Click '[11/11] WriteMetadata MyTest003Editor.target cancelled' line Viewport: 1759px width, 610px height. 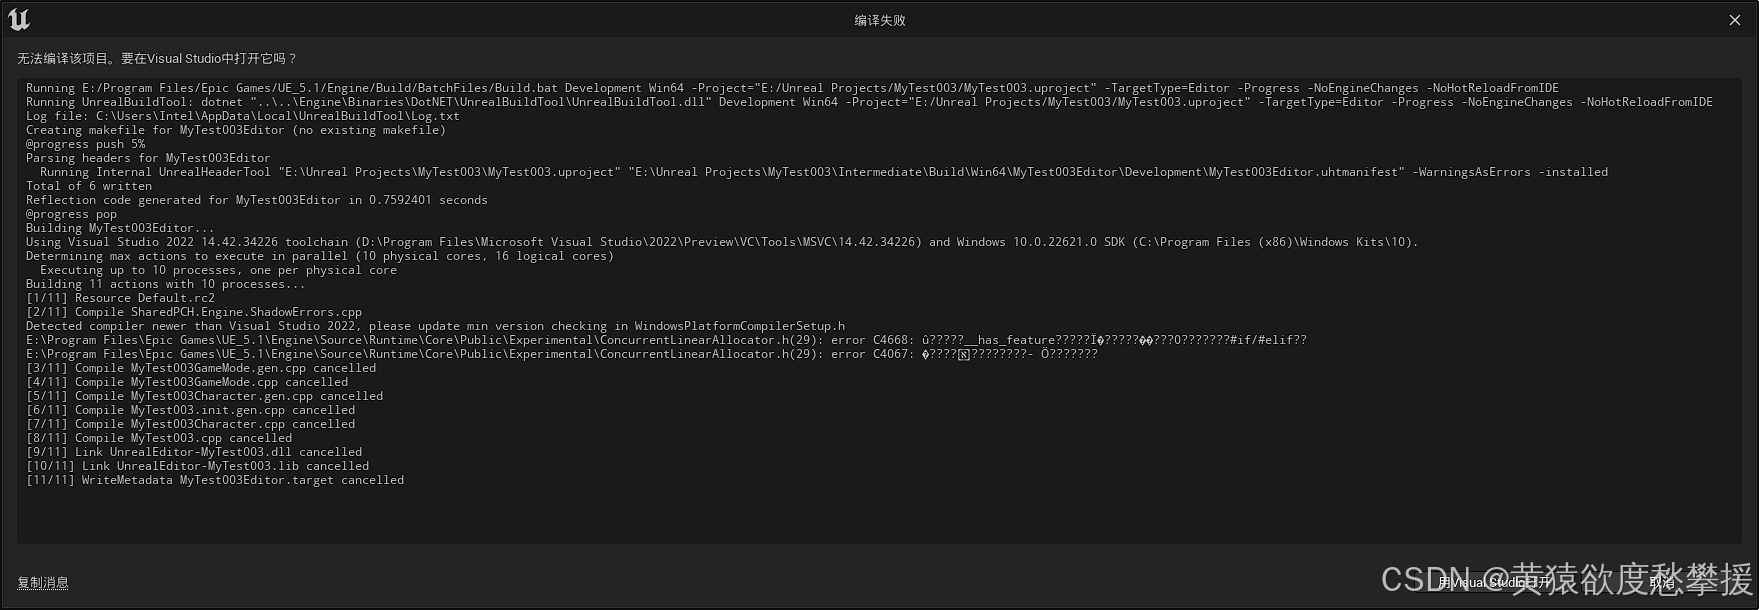tap(215, 480)
